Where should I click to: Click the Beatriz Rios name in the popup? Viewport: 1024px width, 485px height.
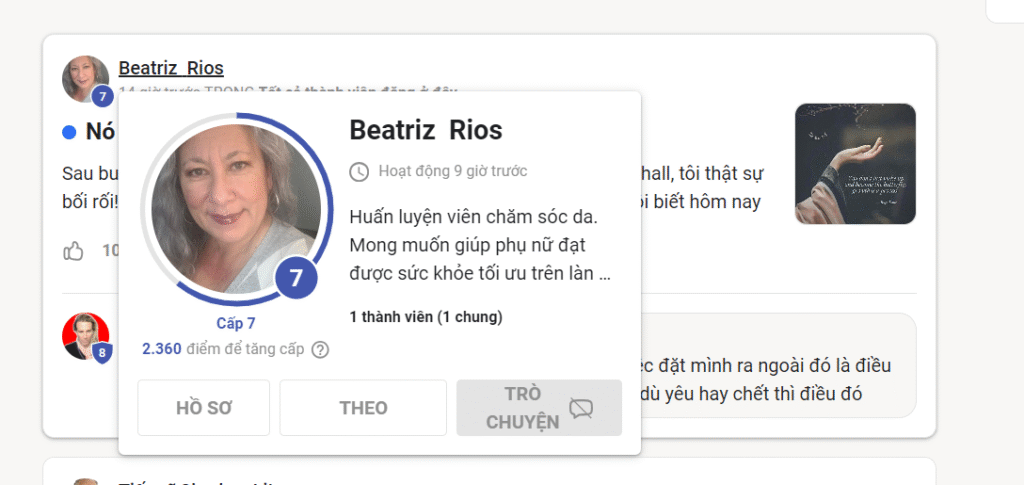tap(426, 130)
